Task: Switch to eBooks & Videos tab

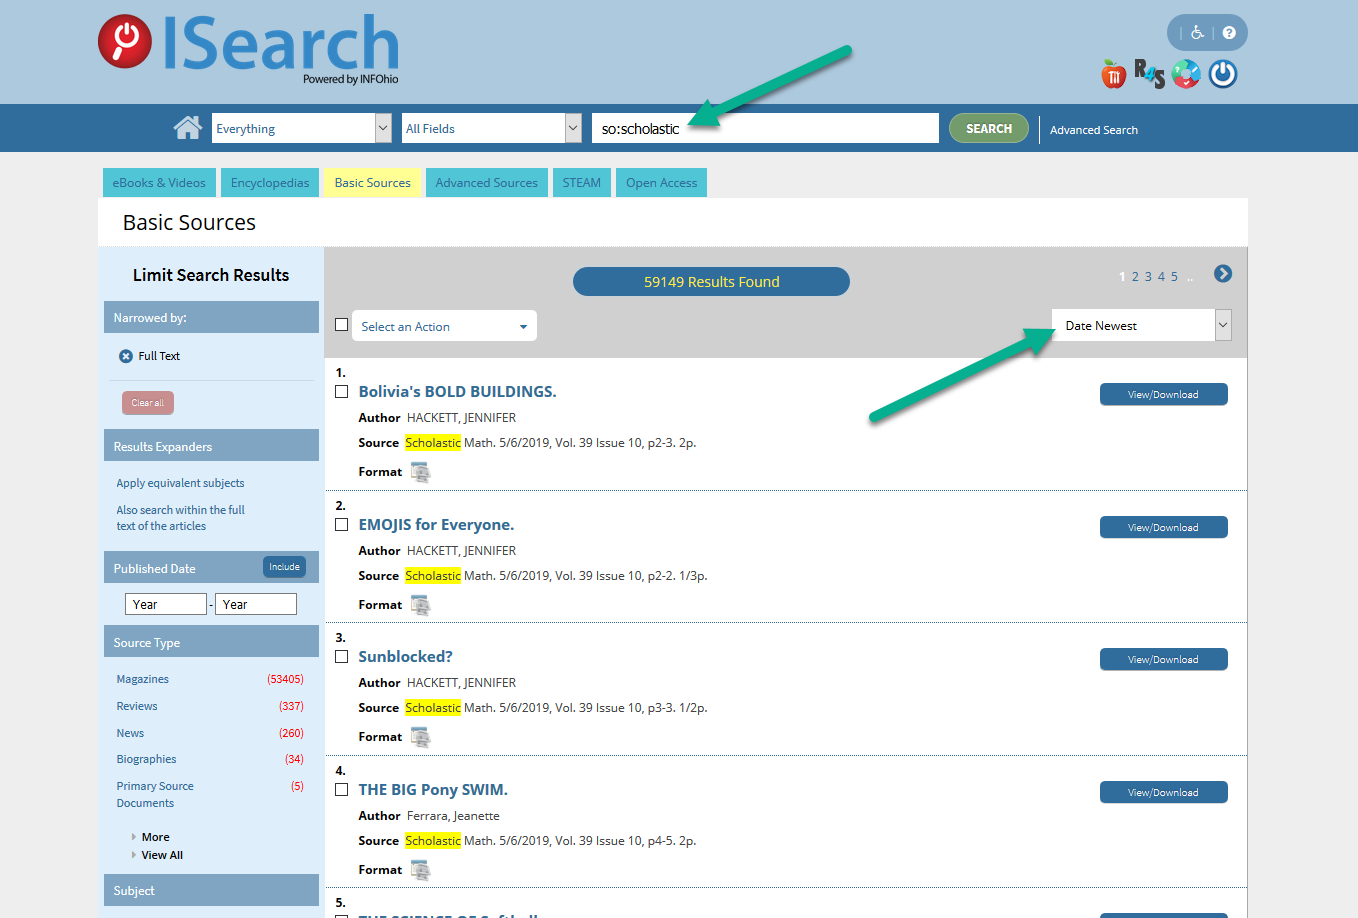Action: (159, 183)
